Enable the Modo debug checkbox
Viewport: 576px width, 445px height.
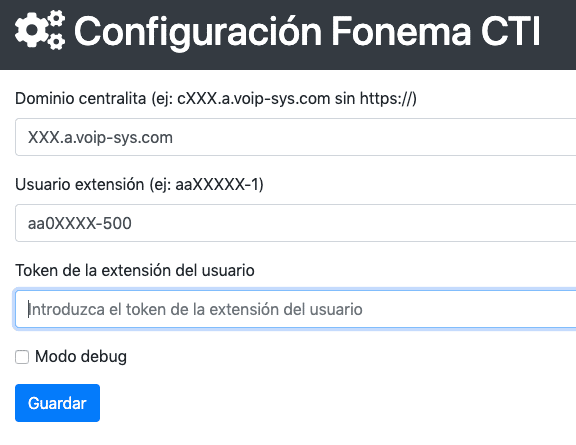point(22,357)
